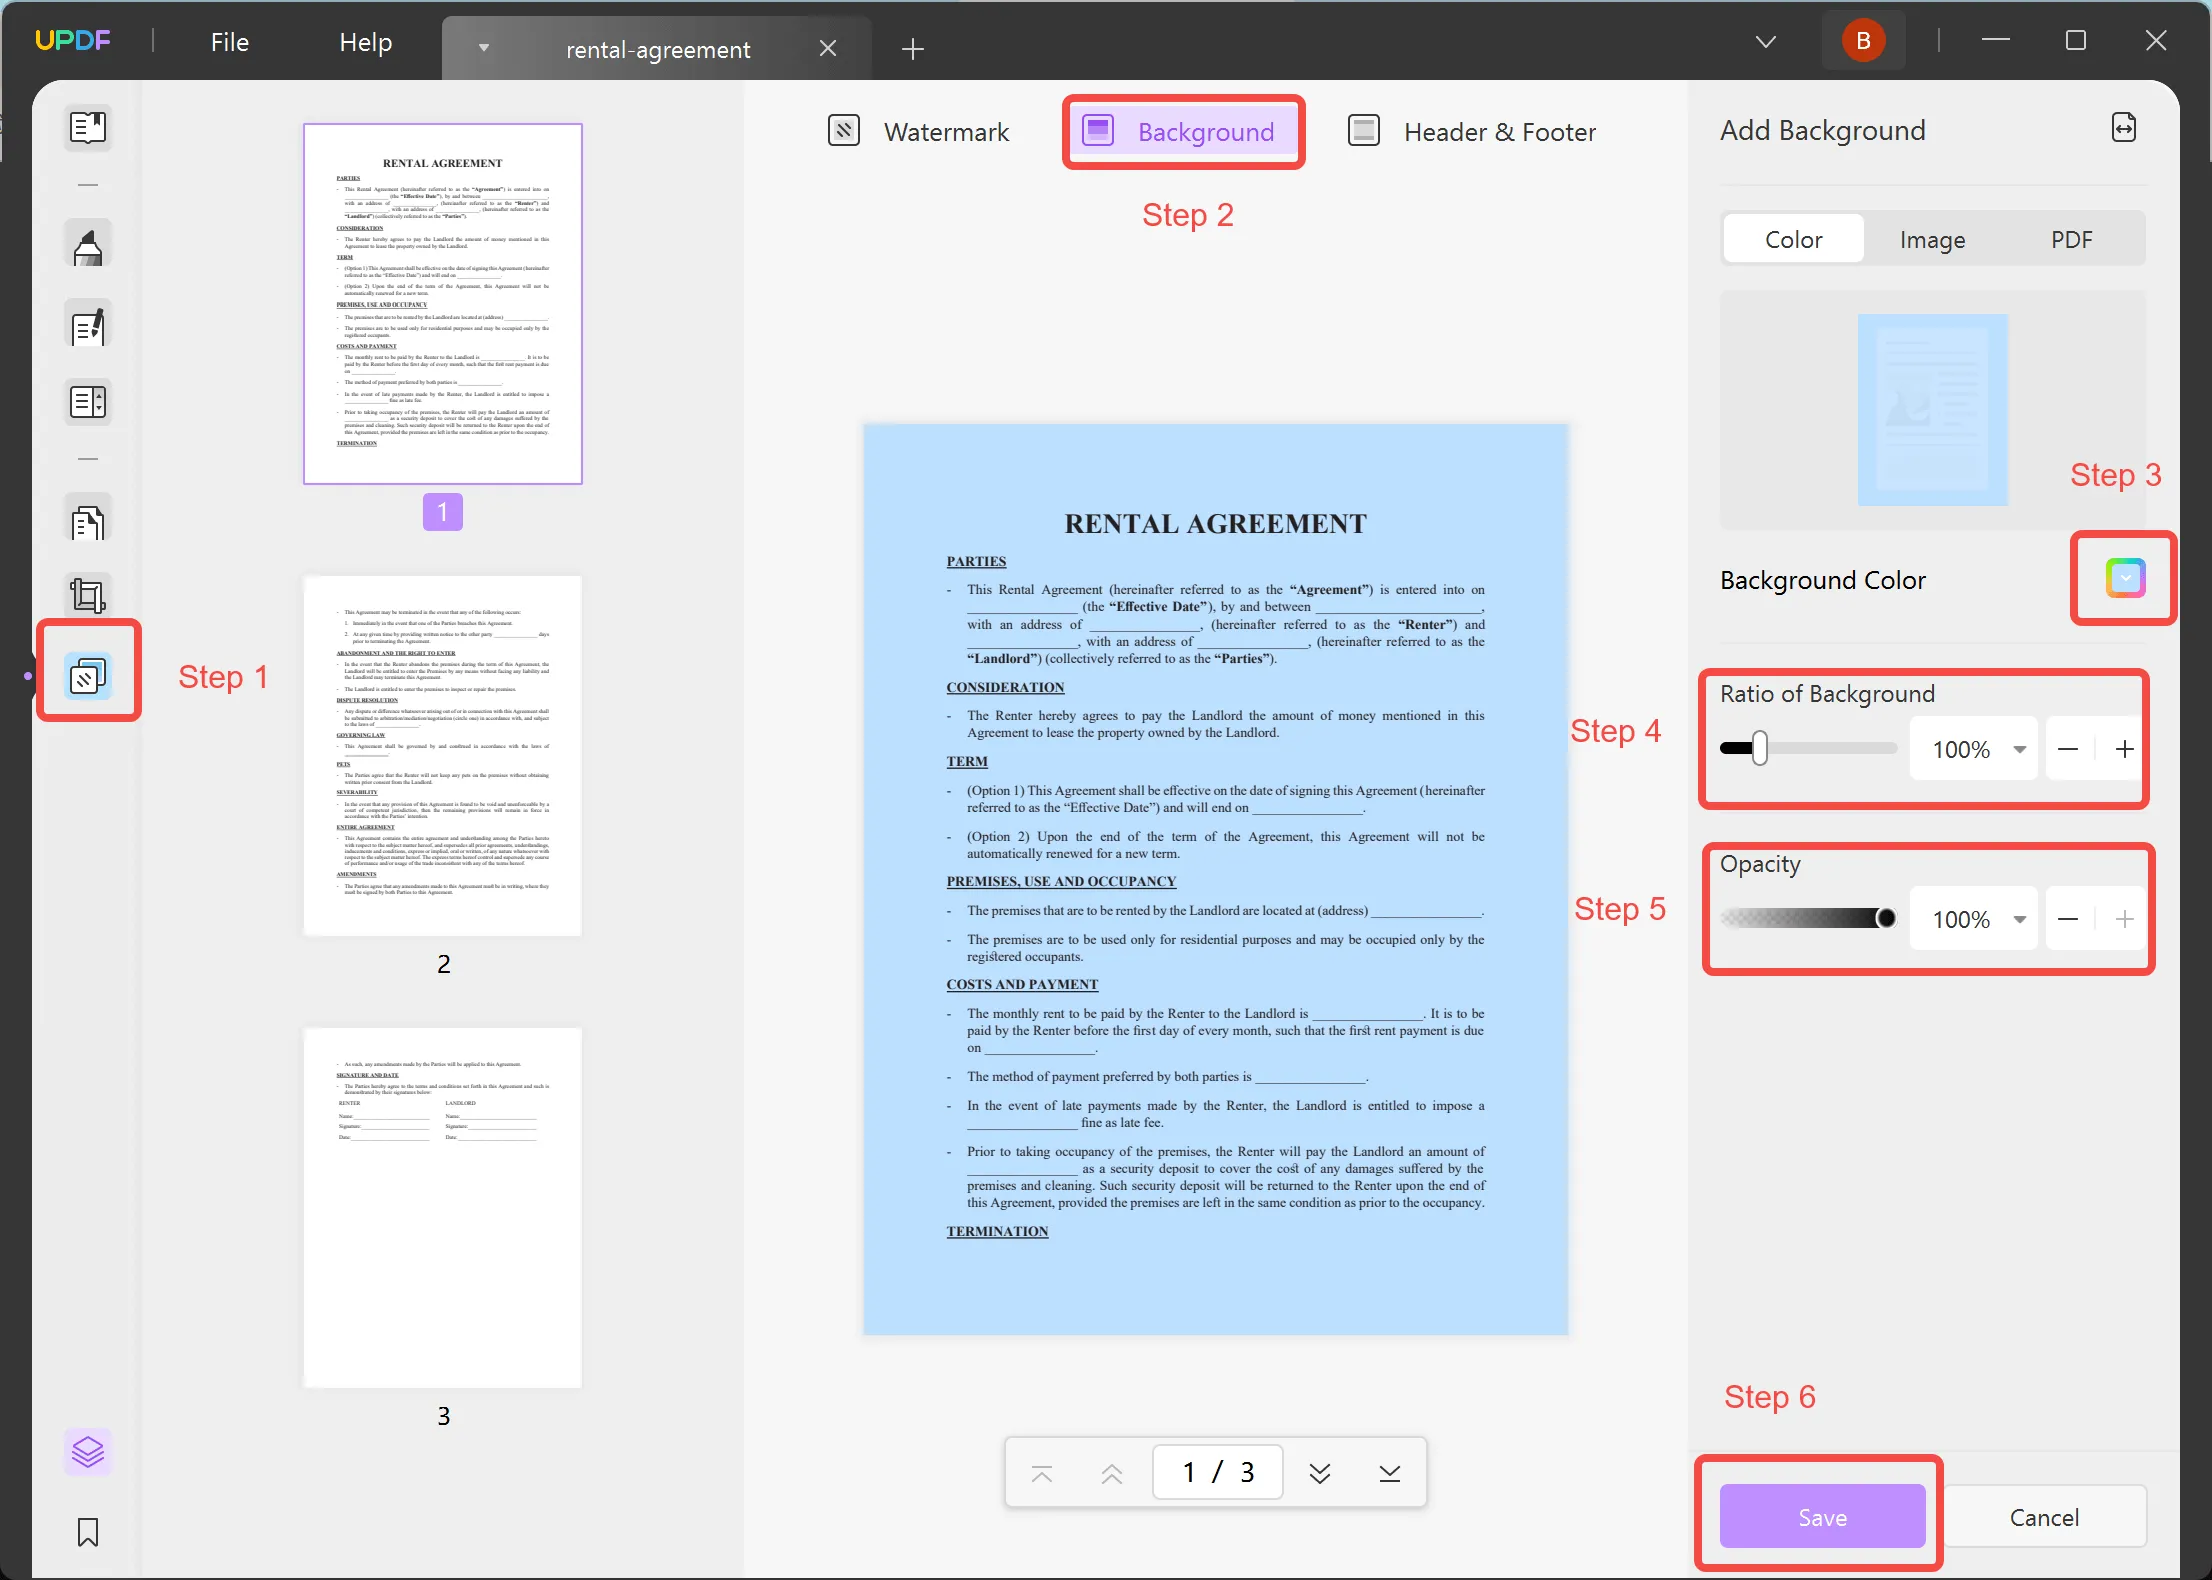This screenshot has height=1580, width=2212.
Task: Open the Bookmark panel at sidebar bottom
Action: [87, 1531]
